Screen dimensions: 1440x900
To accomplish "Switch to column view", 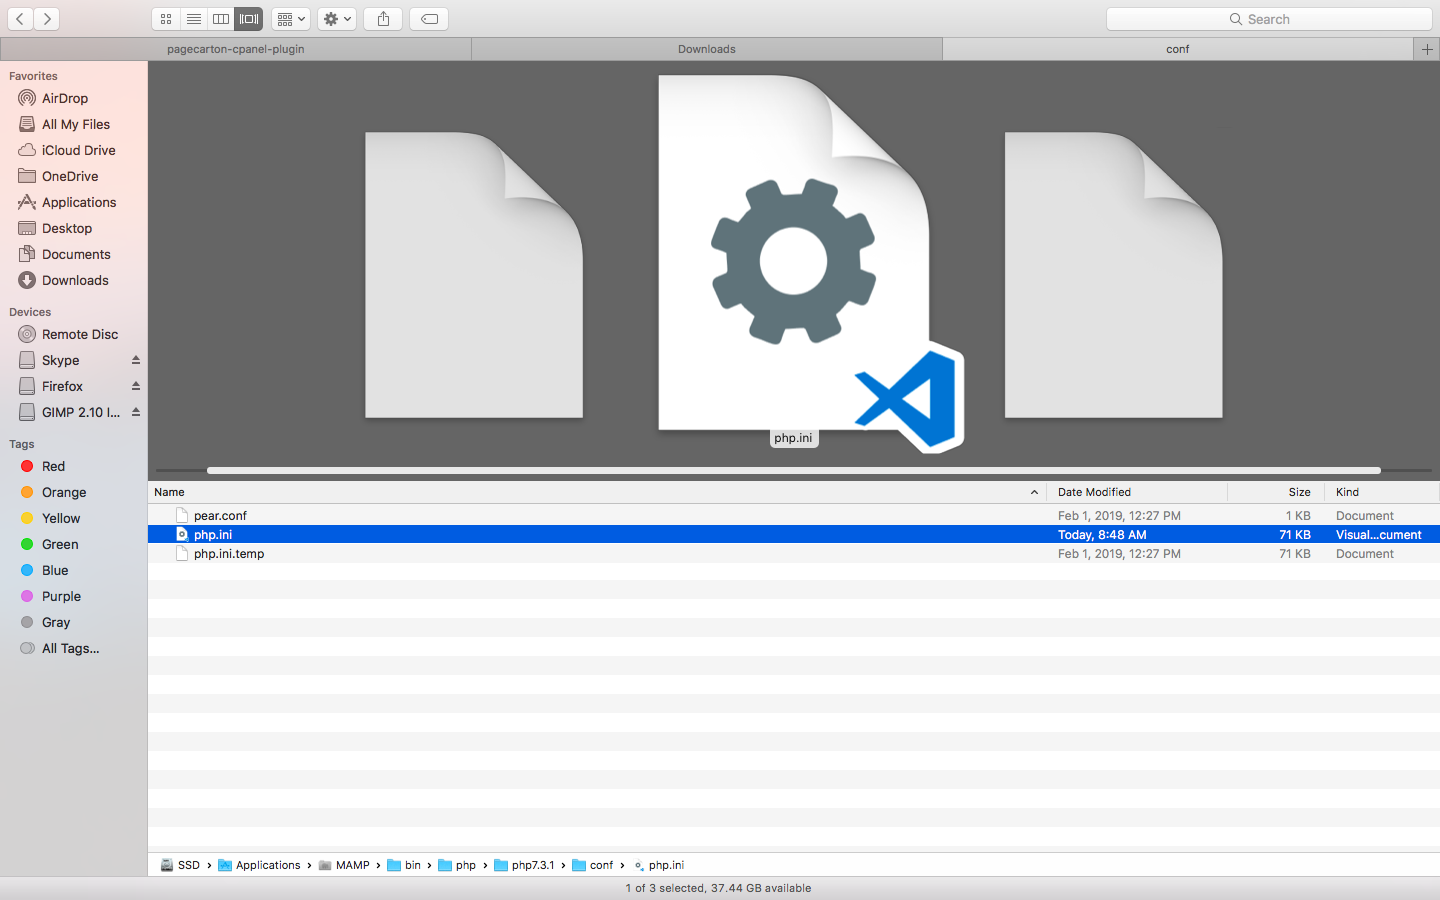I will click(x=221, y=19).
